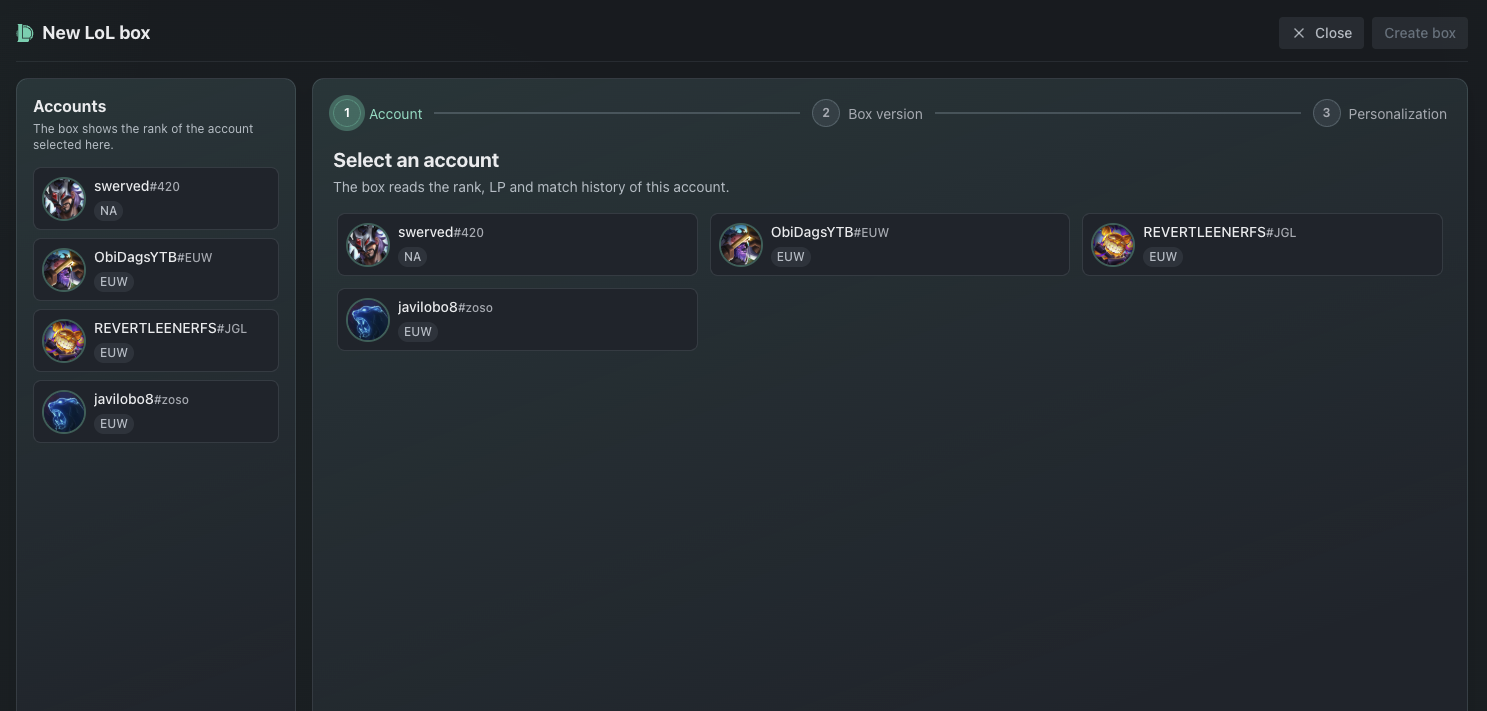
Task: Choose swerved#420 name in the Accounts sidebar
Action: [x=137, y=186]
